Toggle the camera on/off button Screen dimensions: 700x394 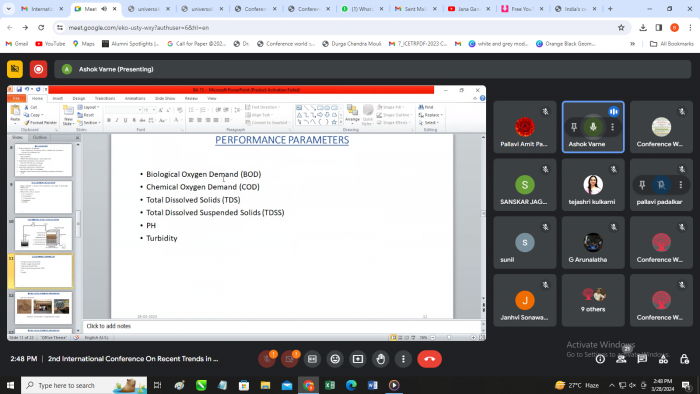289,359
